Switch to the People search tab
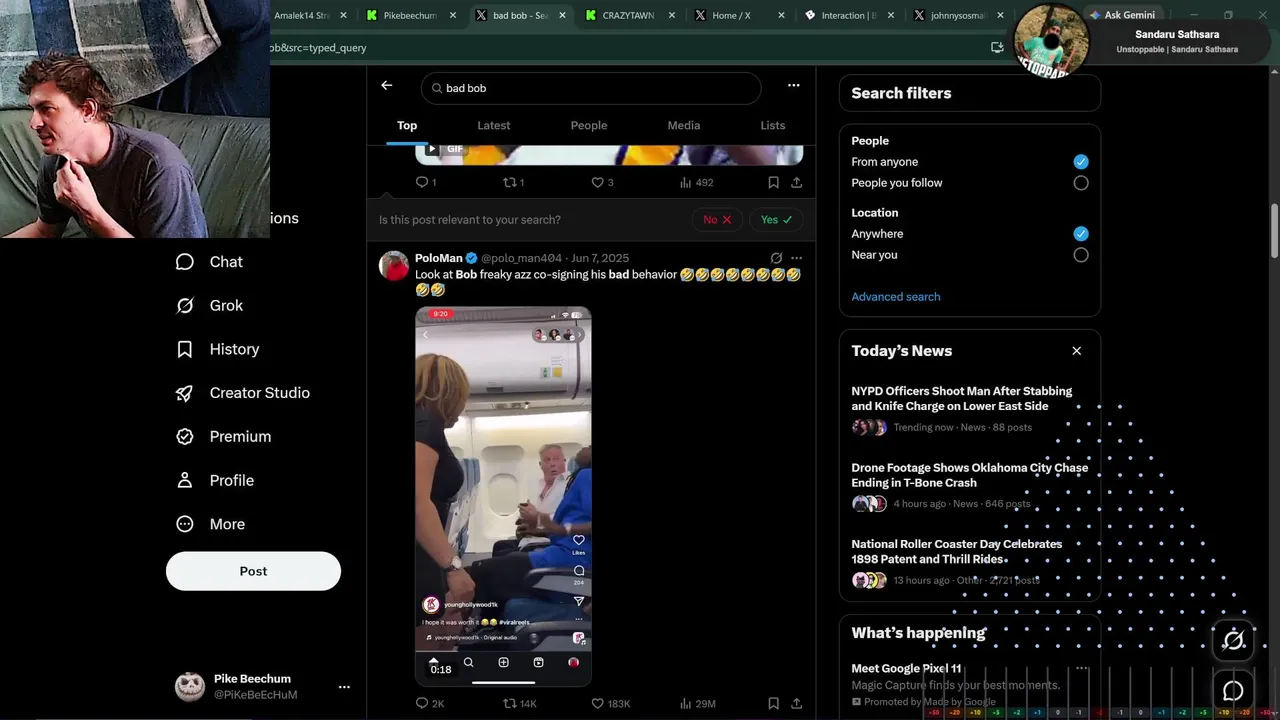1280x720 pixels. click(x=589, y=125)
